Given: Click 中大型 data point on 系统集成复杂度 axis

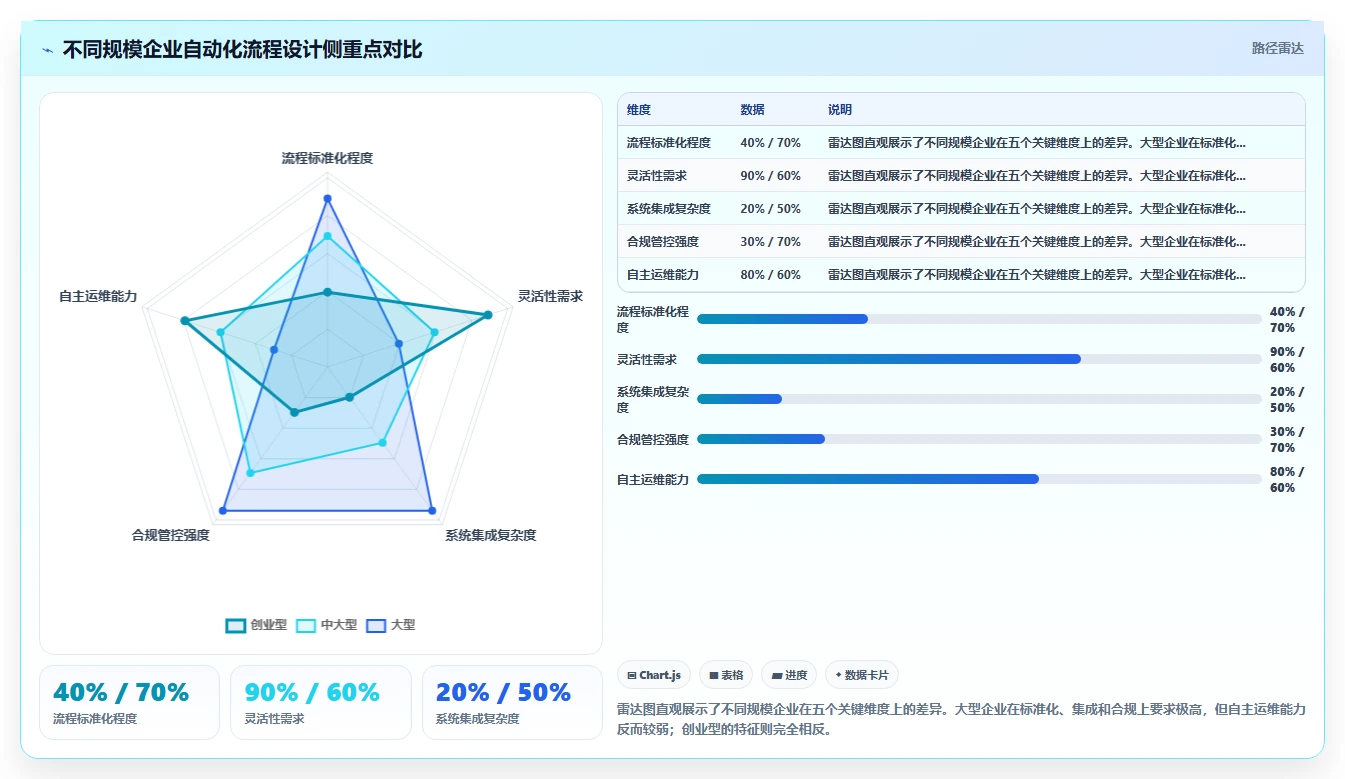Looking at the screenshot, I should pyautogui.click(x=382, y=442).
